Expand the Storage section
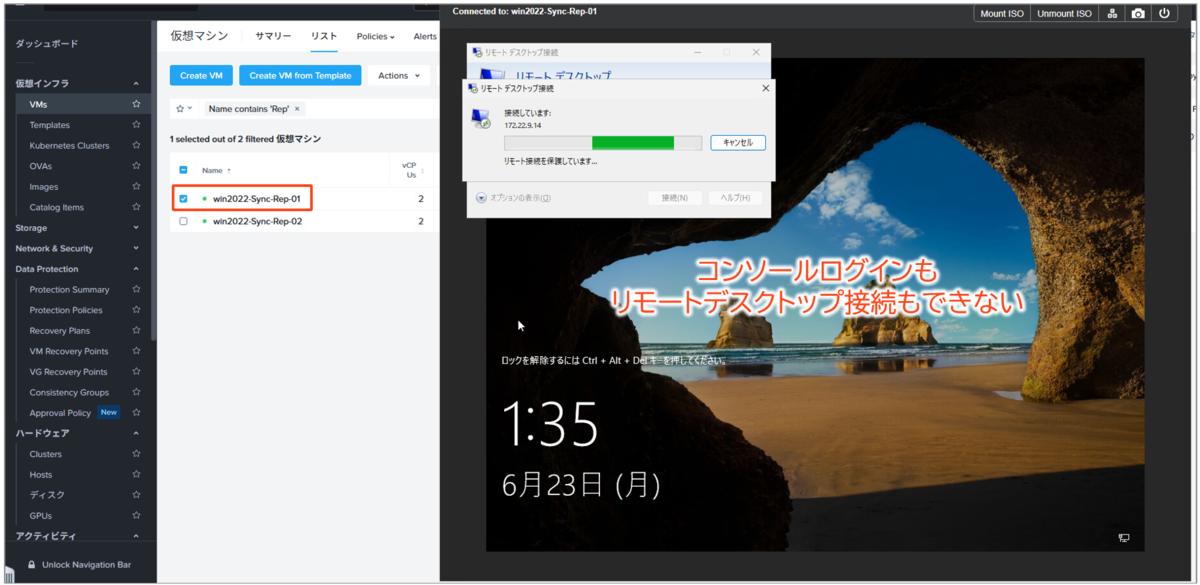1200x585 pixels. coord(136,228)
